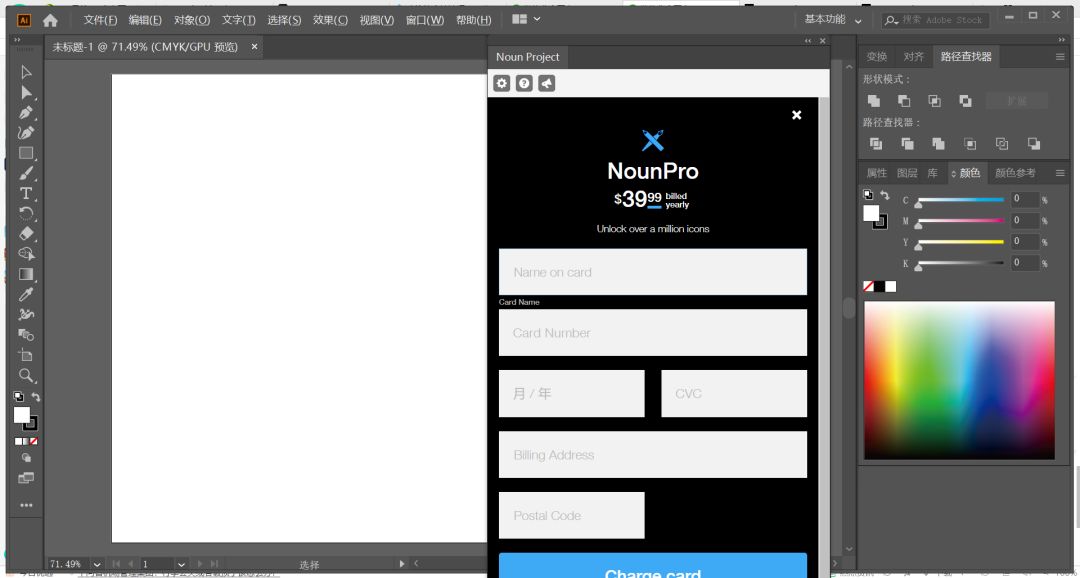Close the 未标题-1 document tab
Image resolution: width=1080 pixels, height=578 pixels.
[x=254, y=46]
